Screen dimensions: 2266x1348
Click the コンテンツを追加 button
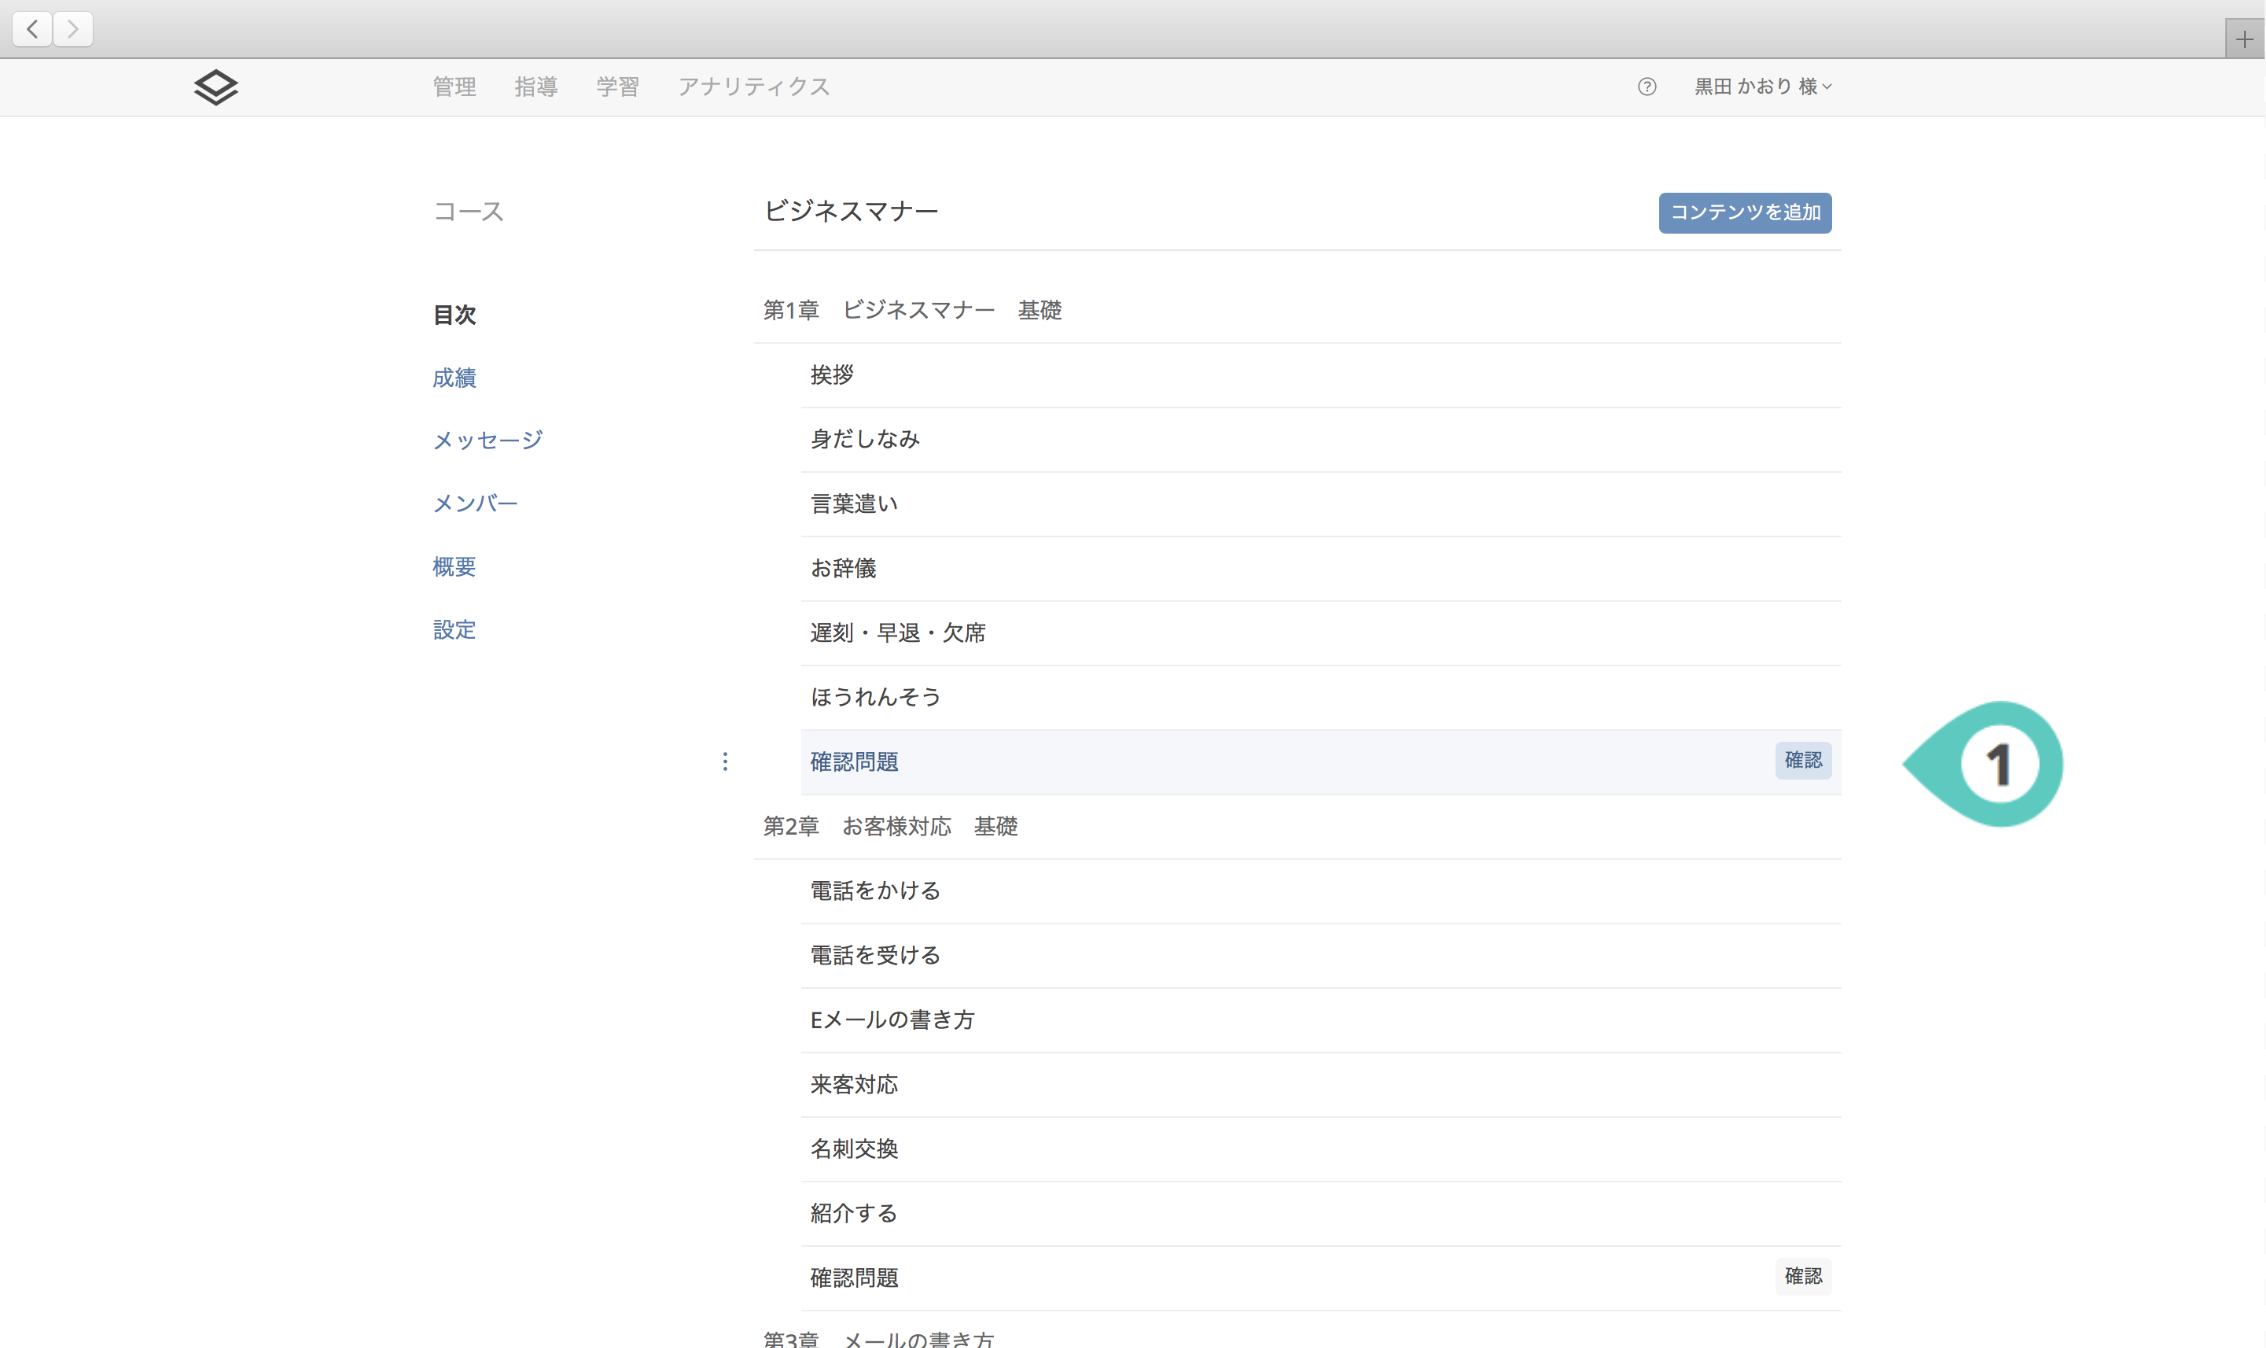click(x=1744, y=213)
